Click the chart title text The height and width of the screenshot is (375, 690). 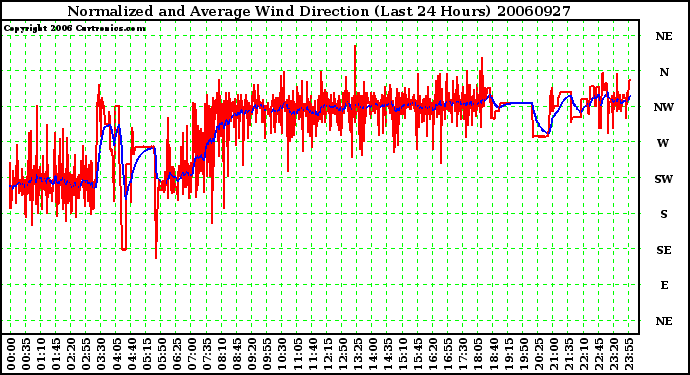(319, 11)
